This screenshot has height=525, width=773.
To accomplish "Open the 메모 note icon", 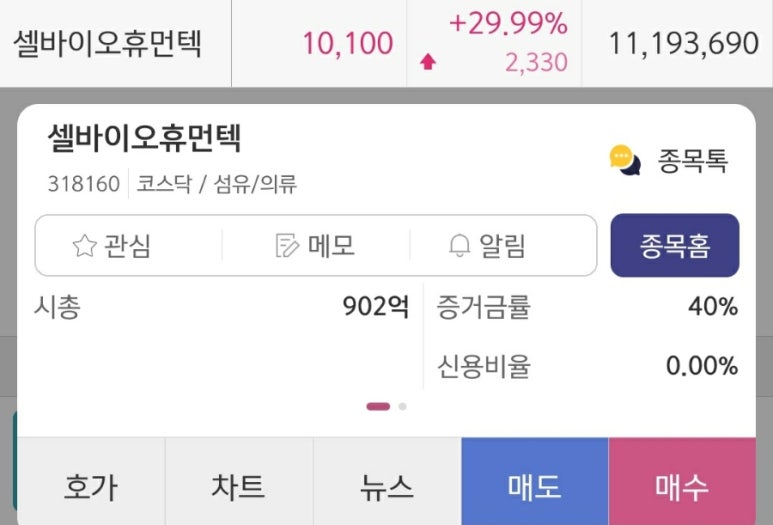I will 287,246.
